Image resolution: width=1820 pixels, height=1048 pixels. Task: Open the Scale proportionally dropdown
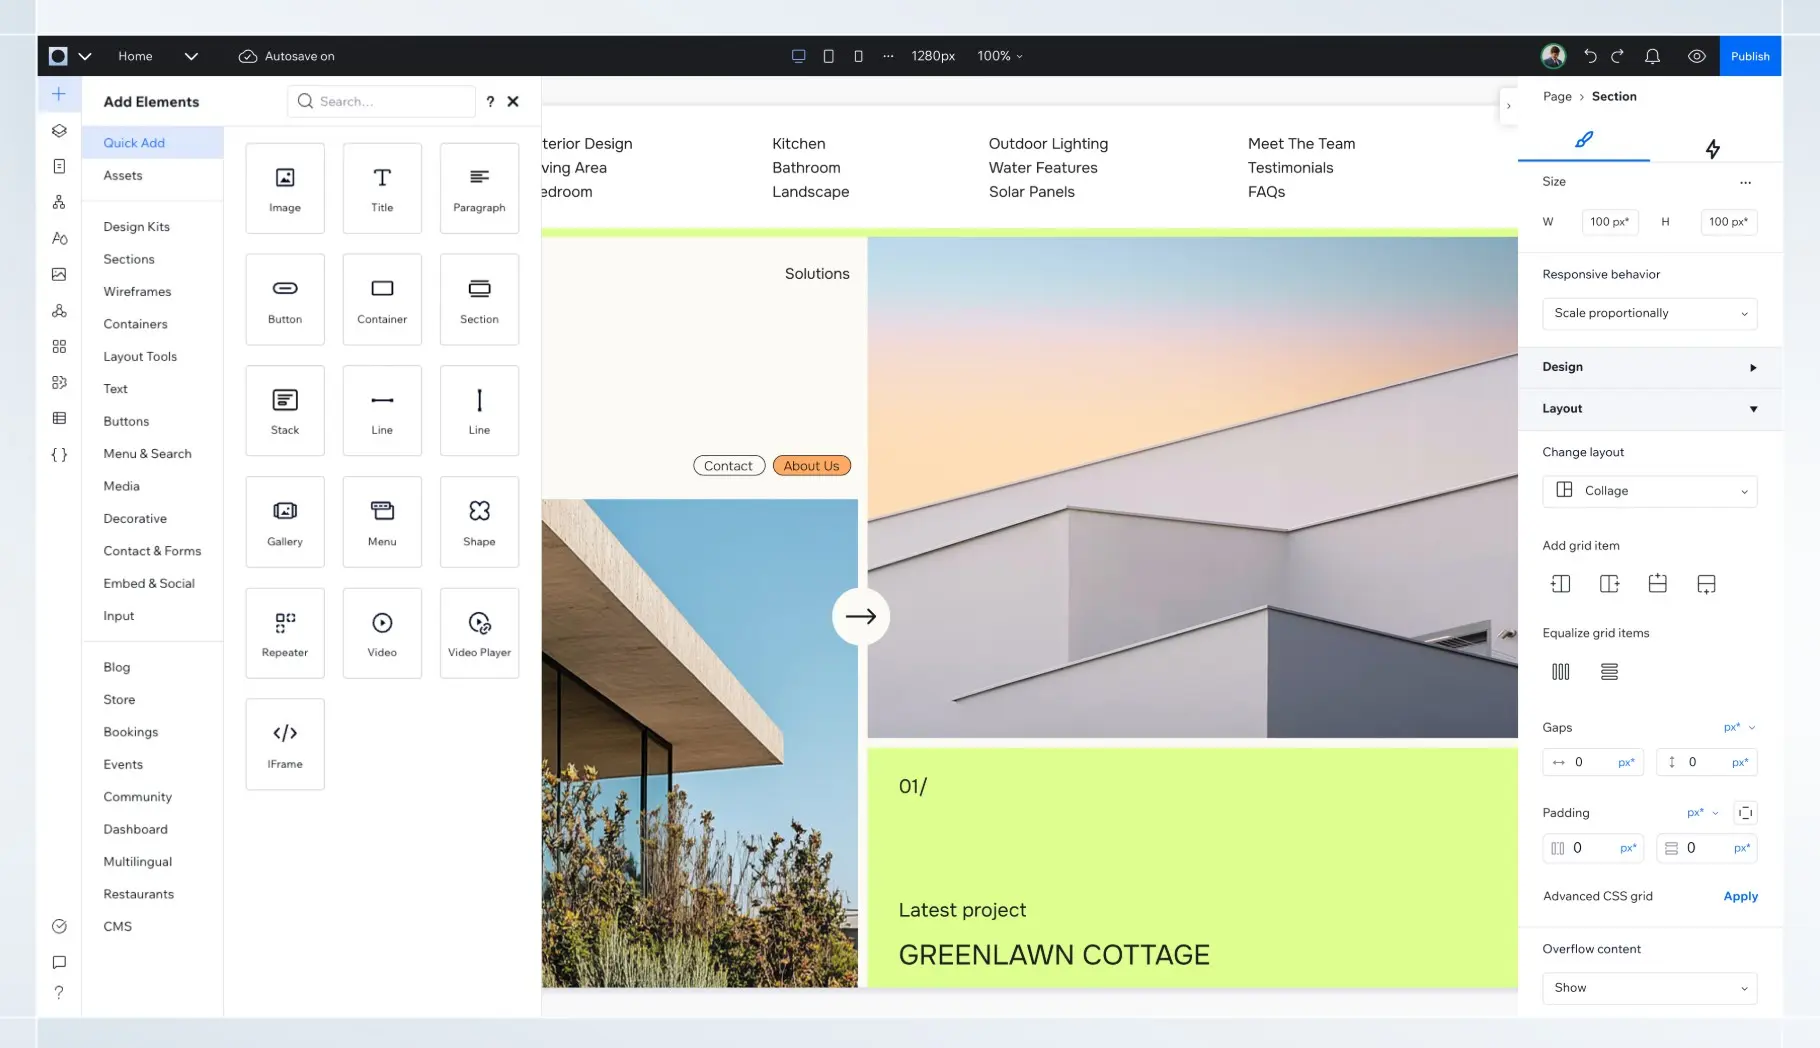tap(1649, 313)
